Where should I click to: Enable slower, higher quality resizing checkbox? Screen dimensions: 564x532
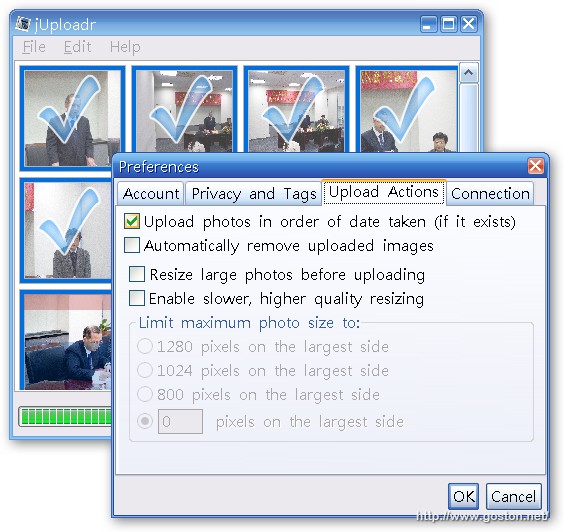pos(137,298)
